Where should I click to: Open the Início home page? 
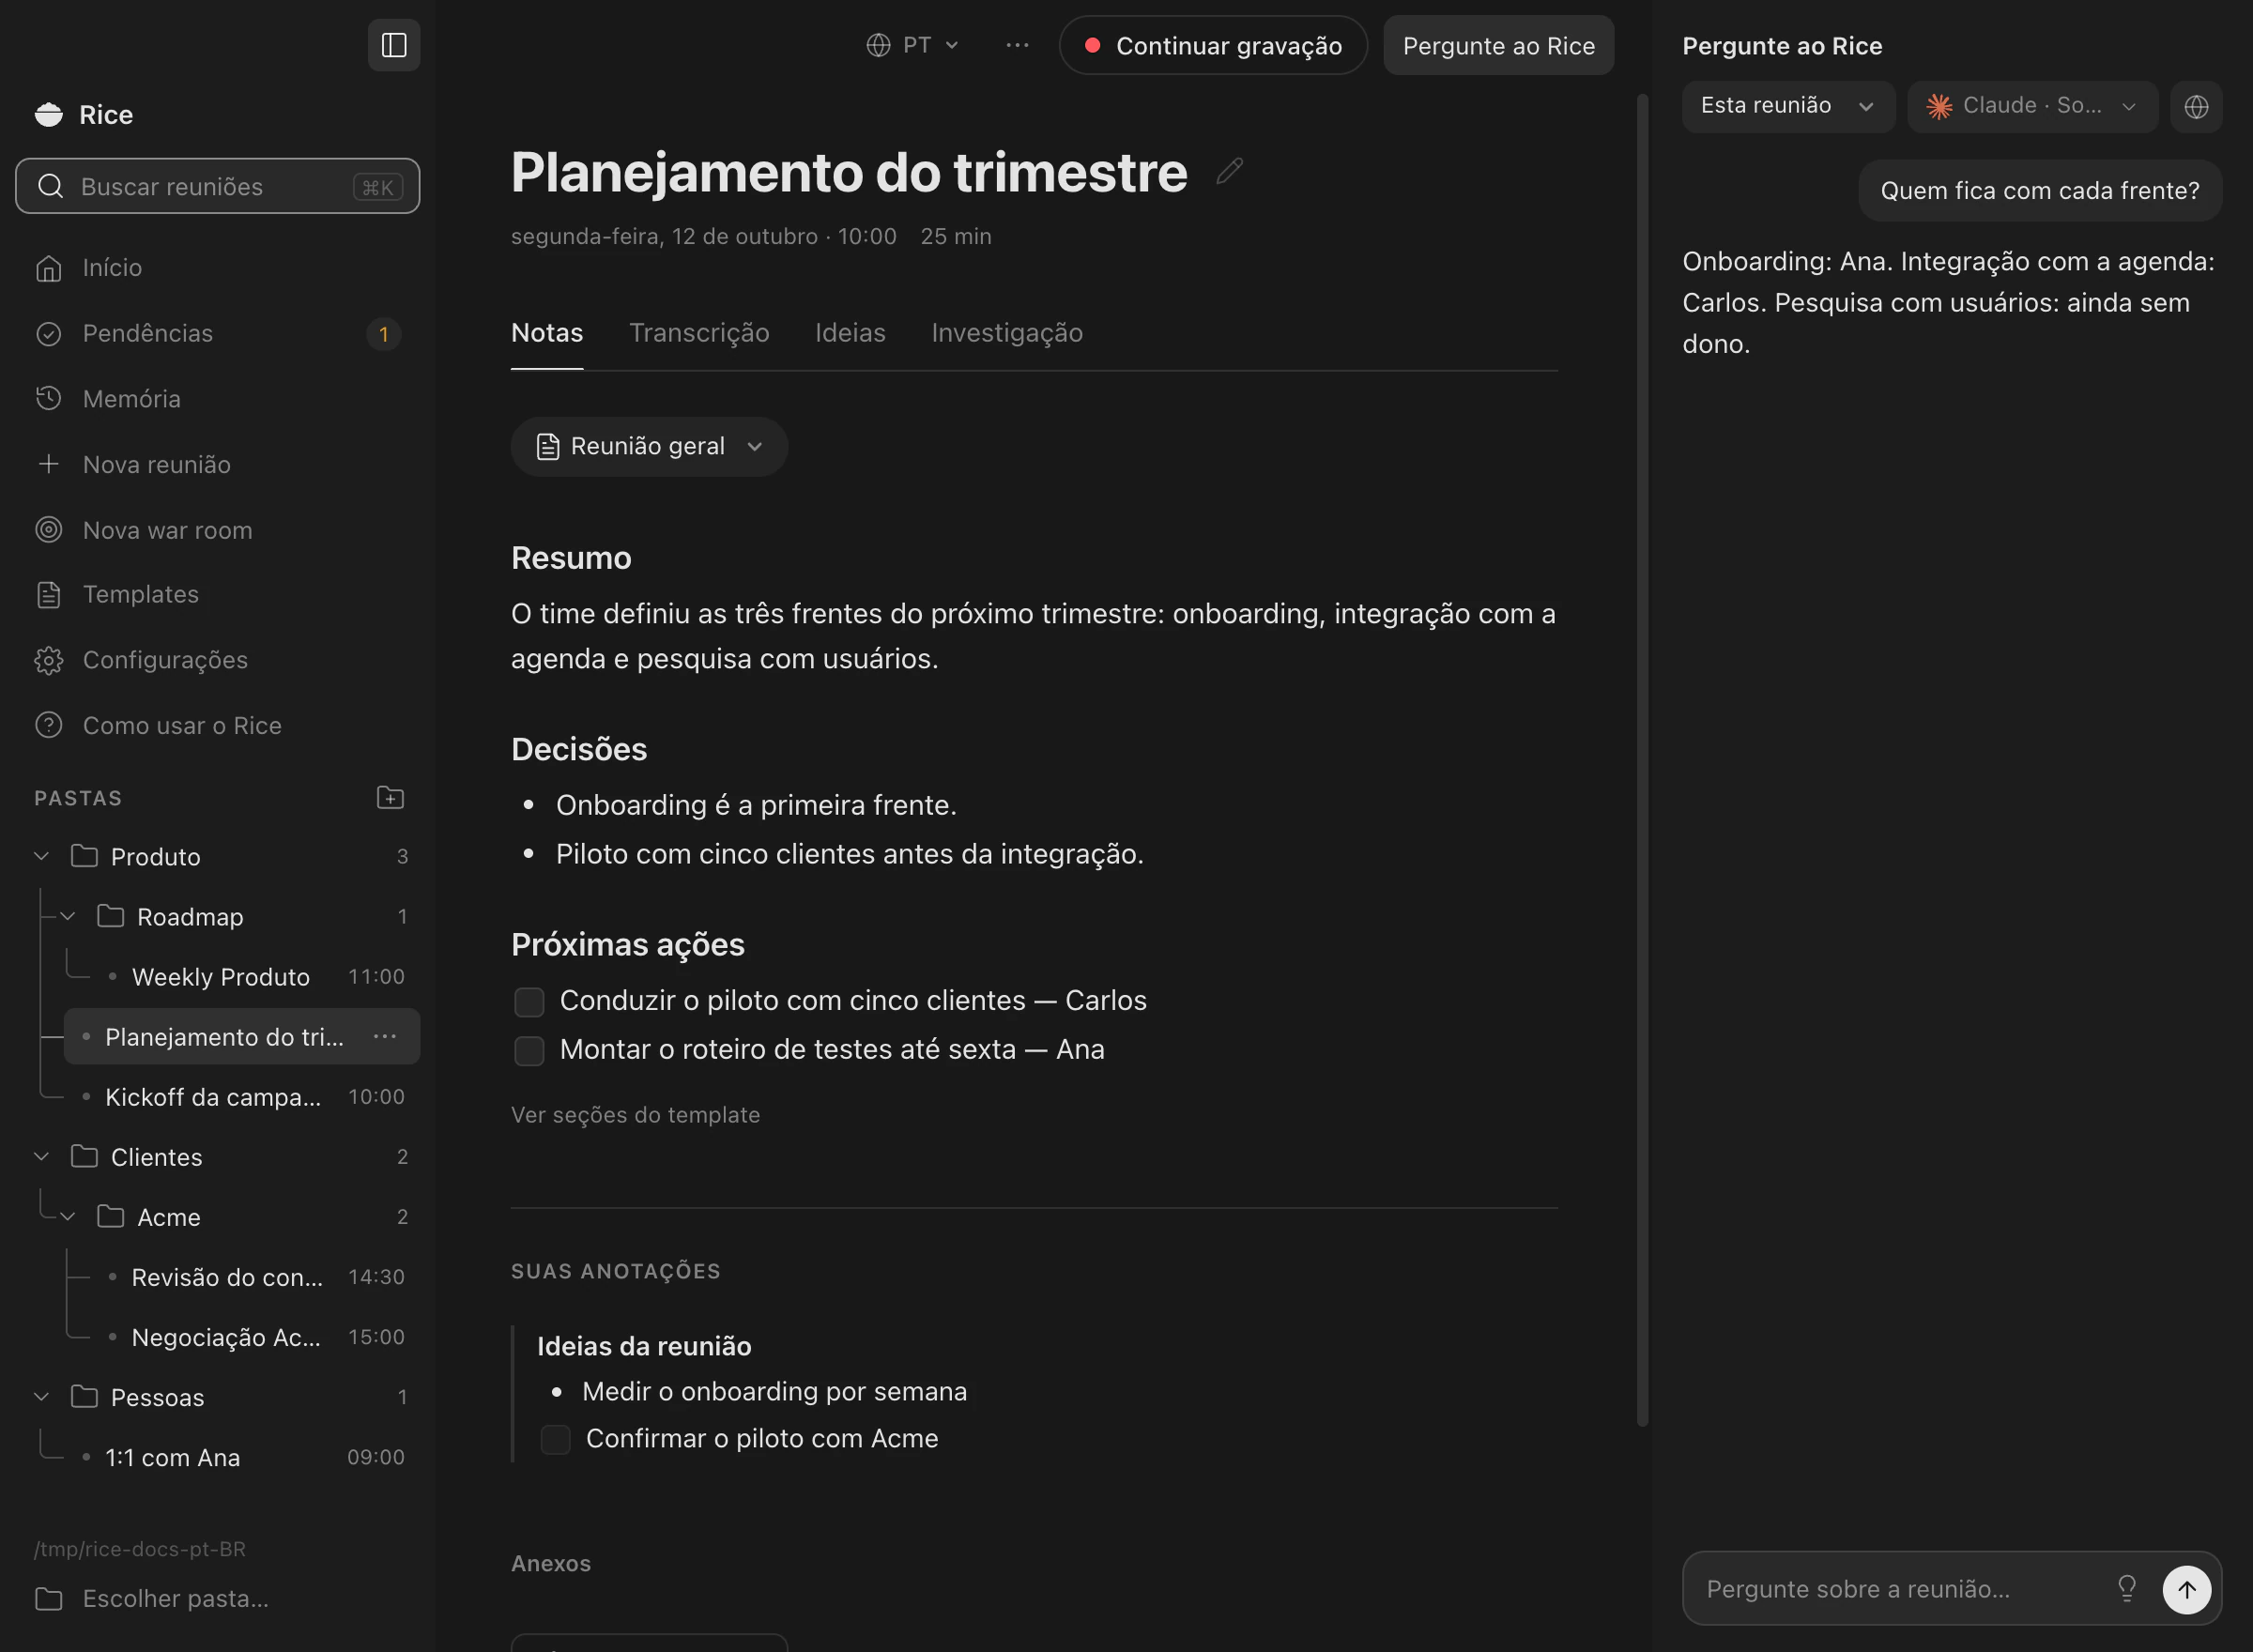coord(218,267)
